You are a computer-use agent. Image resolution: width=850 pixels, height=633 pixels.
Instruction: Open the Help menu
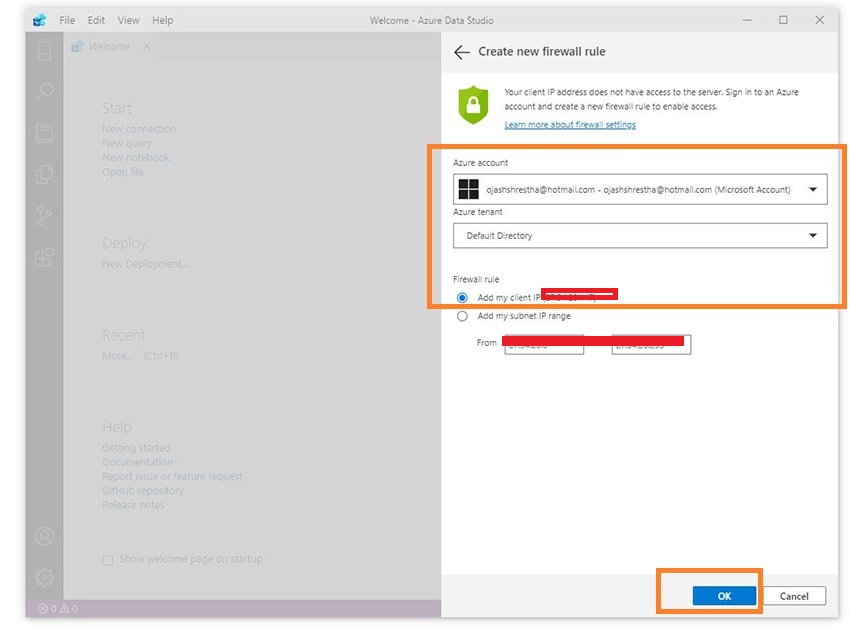click(x=162, y=20)
